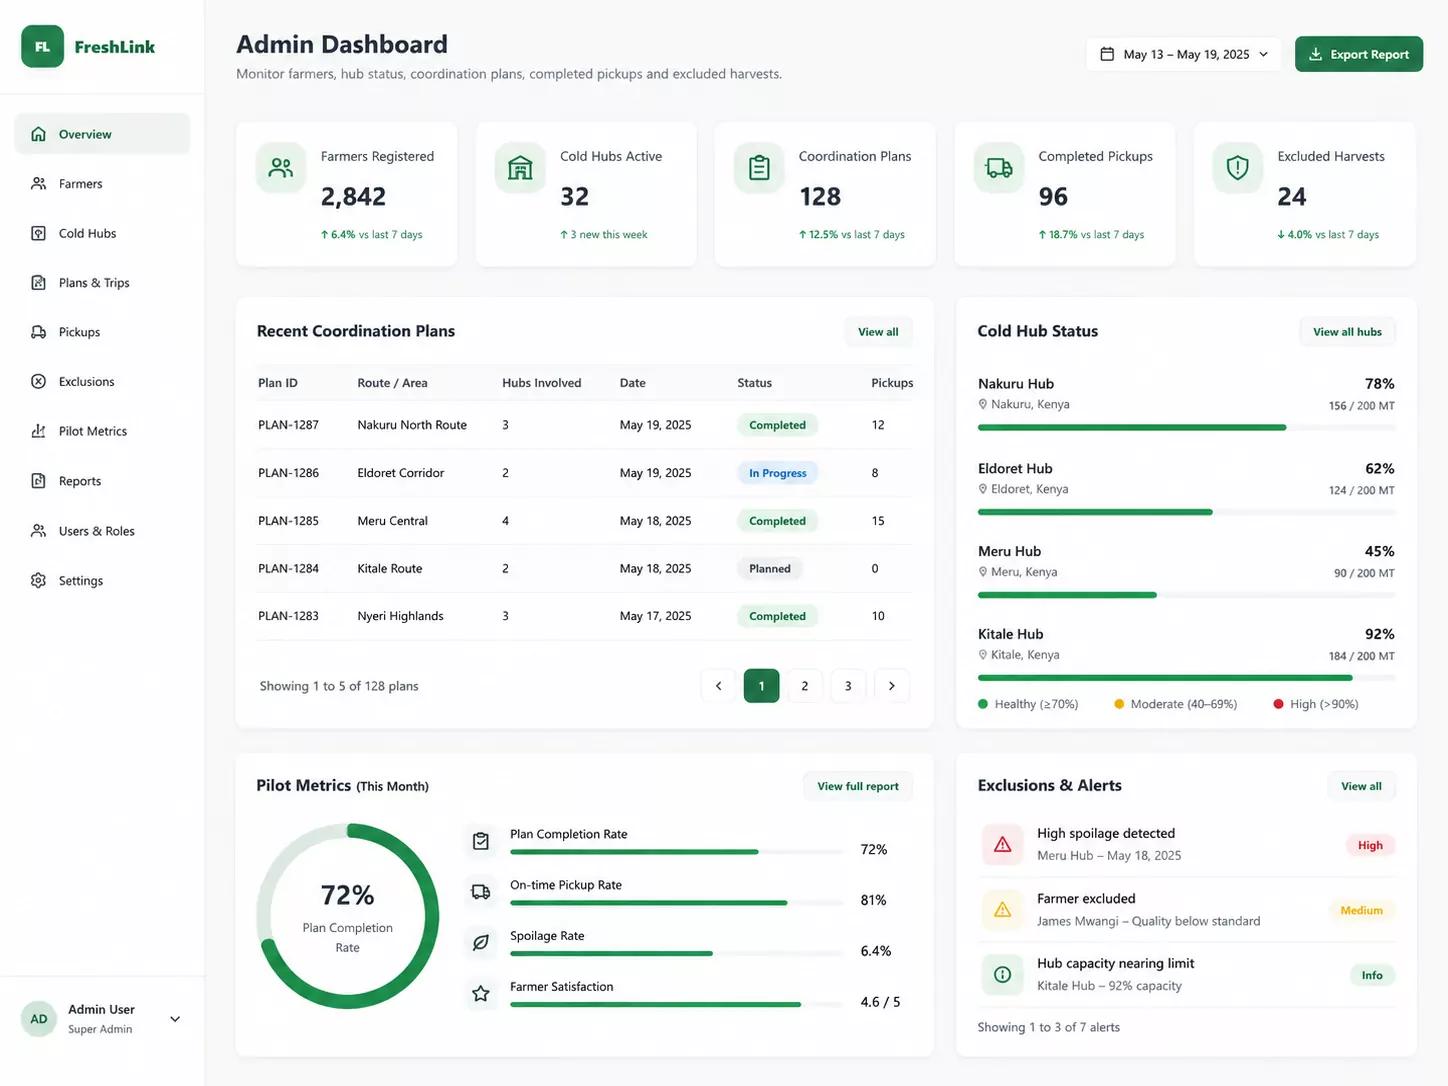Click the Hubs Involved column header
The height and width of the screenshot is (1086, 1448).
click(541, 383)
